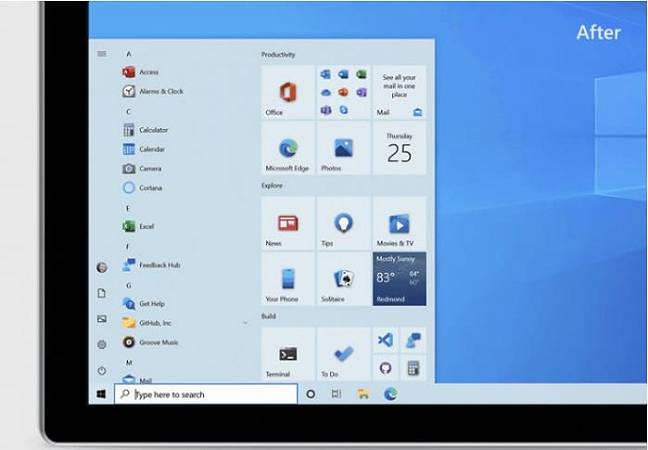Launch the Camera app
The image size is (648, 450).
click(x=142, y=169)
